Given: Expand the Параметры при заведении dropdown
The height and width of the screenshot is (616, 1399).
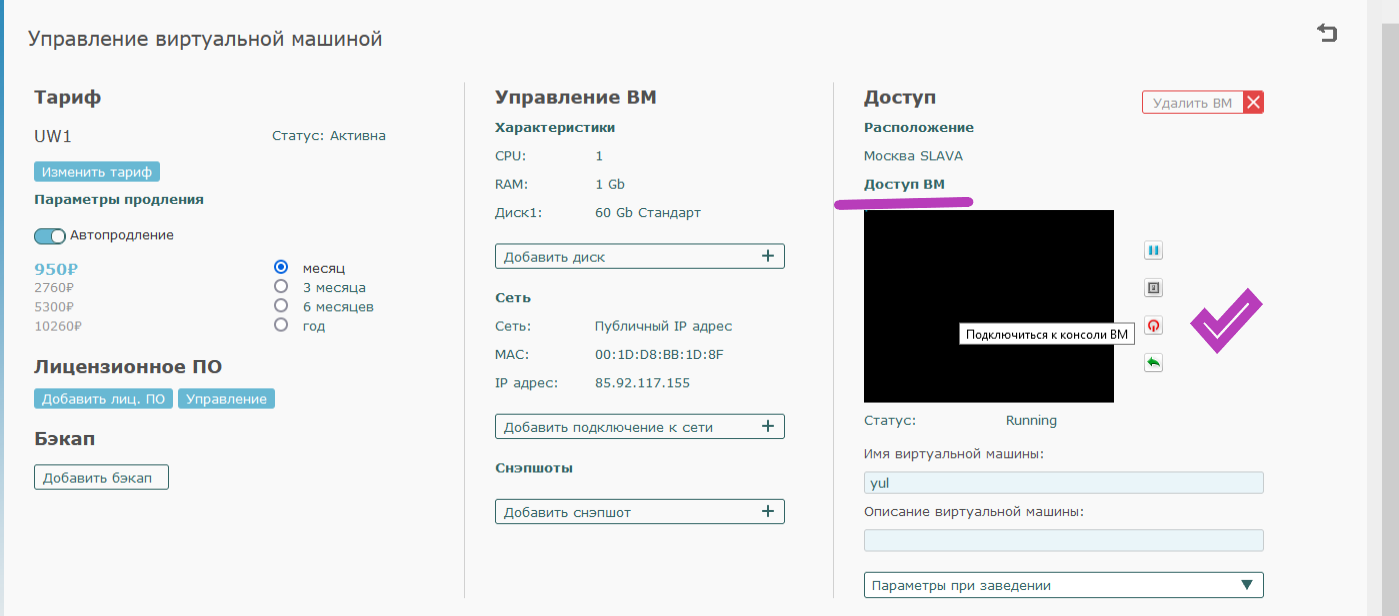Looking at the screenshot, I should coord(1063,585).
